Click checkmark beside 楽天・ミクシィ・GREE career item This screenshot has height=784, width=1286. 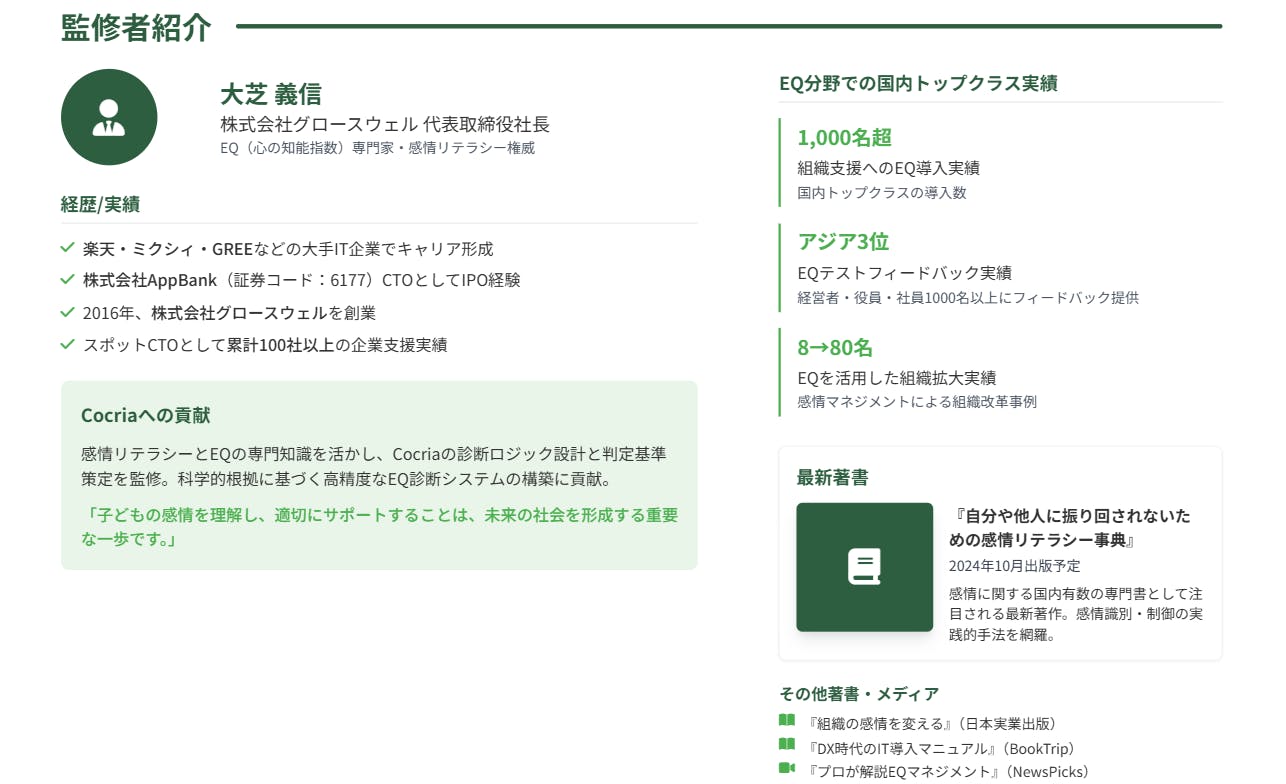click(x=68, y=248)
